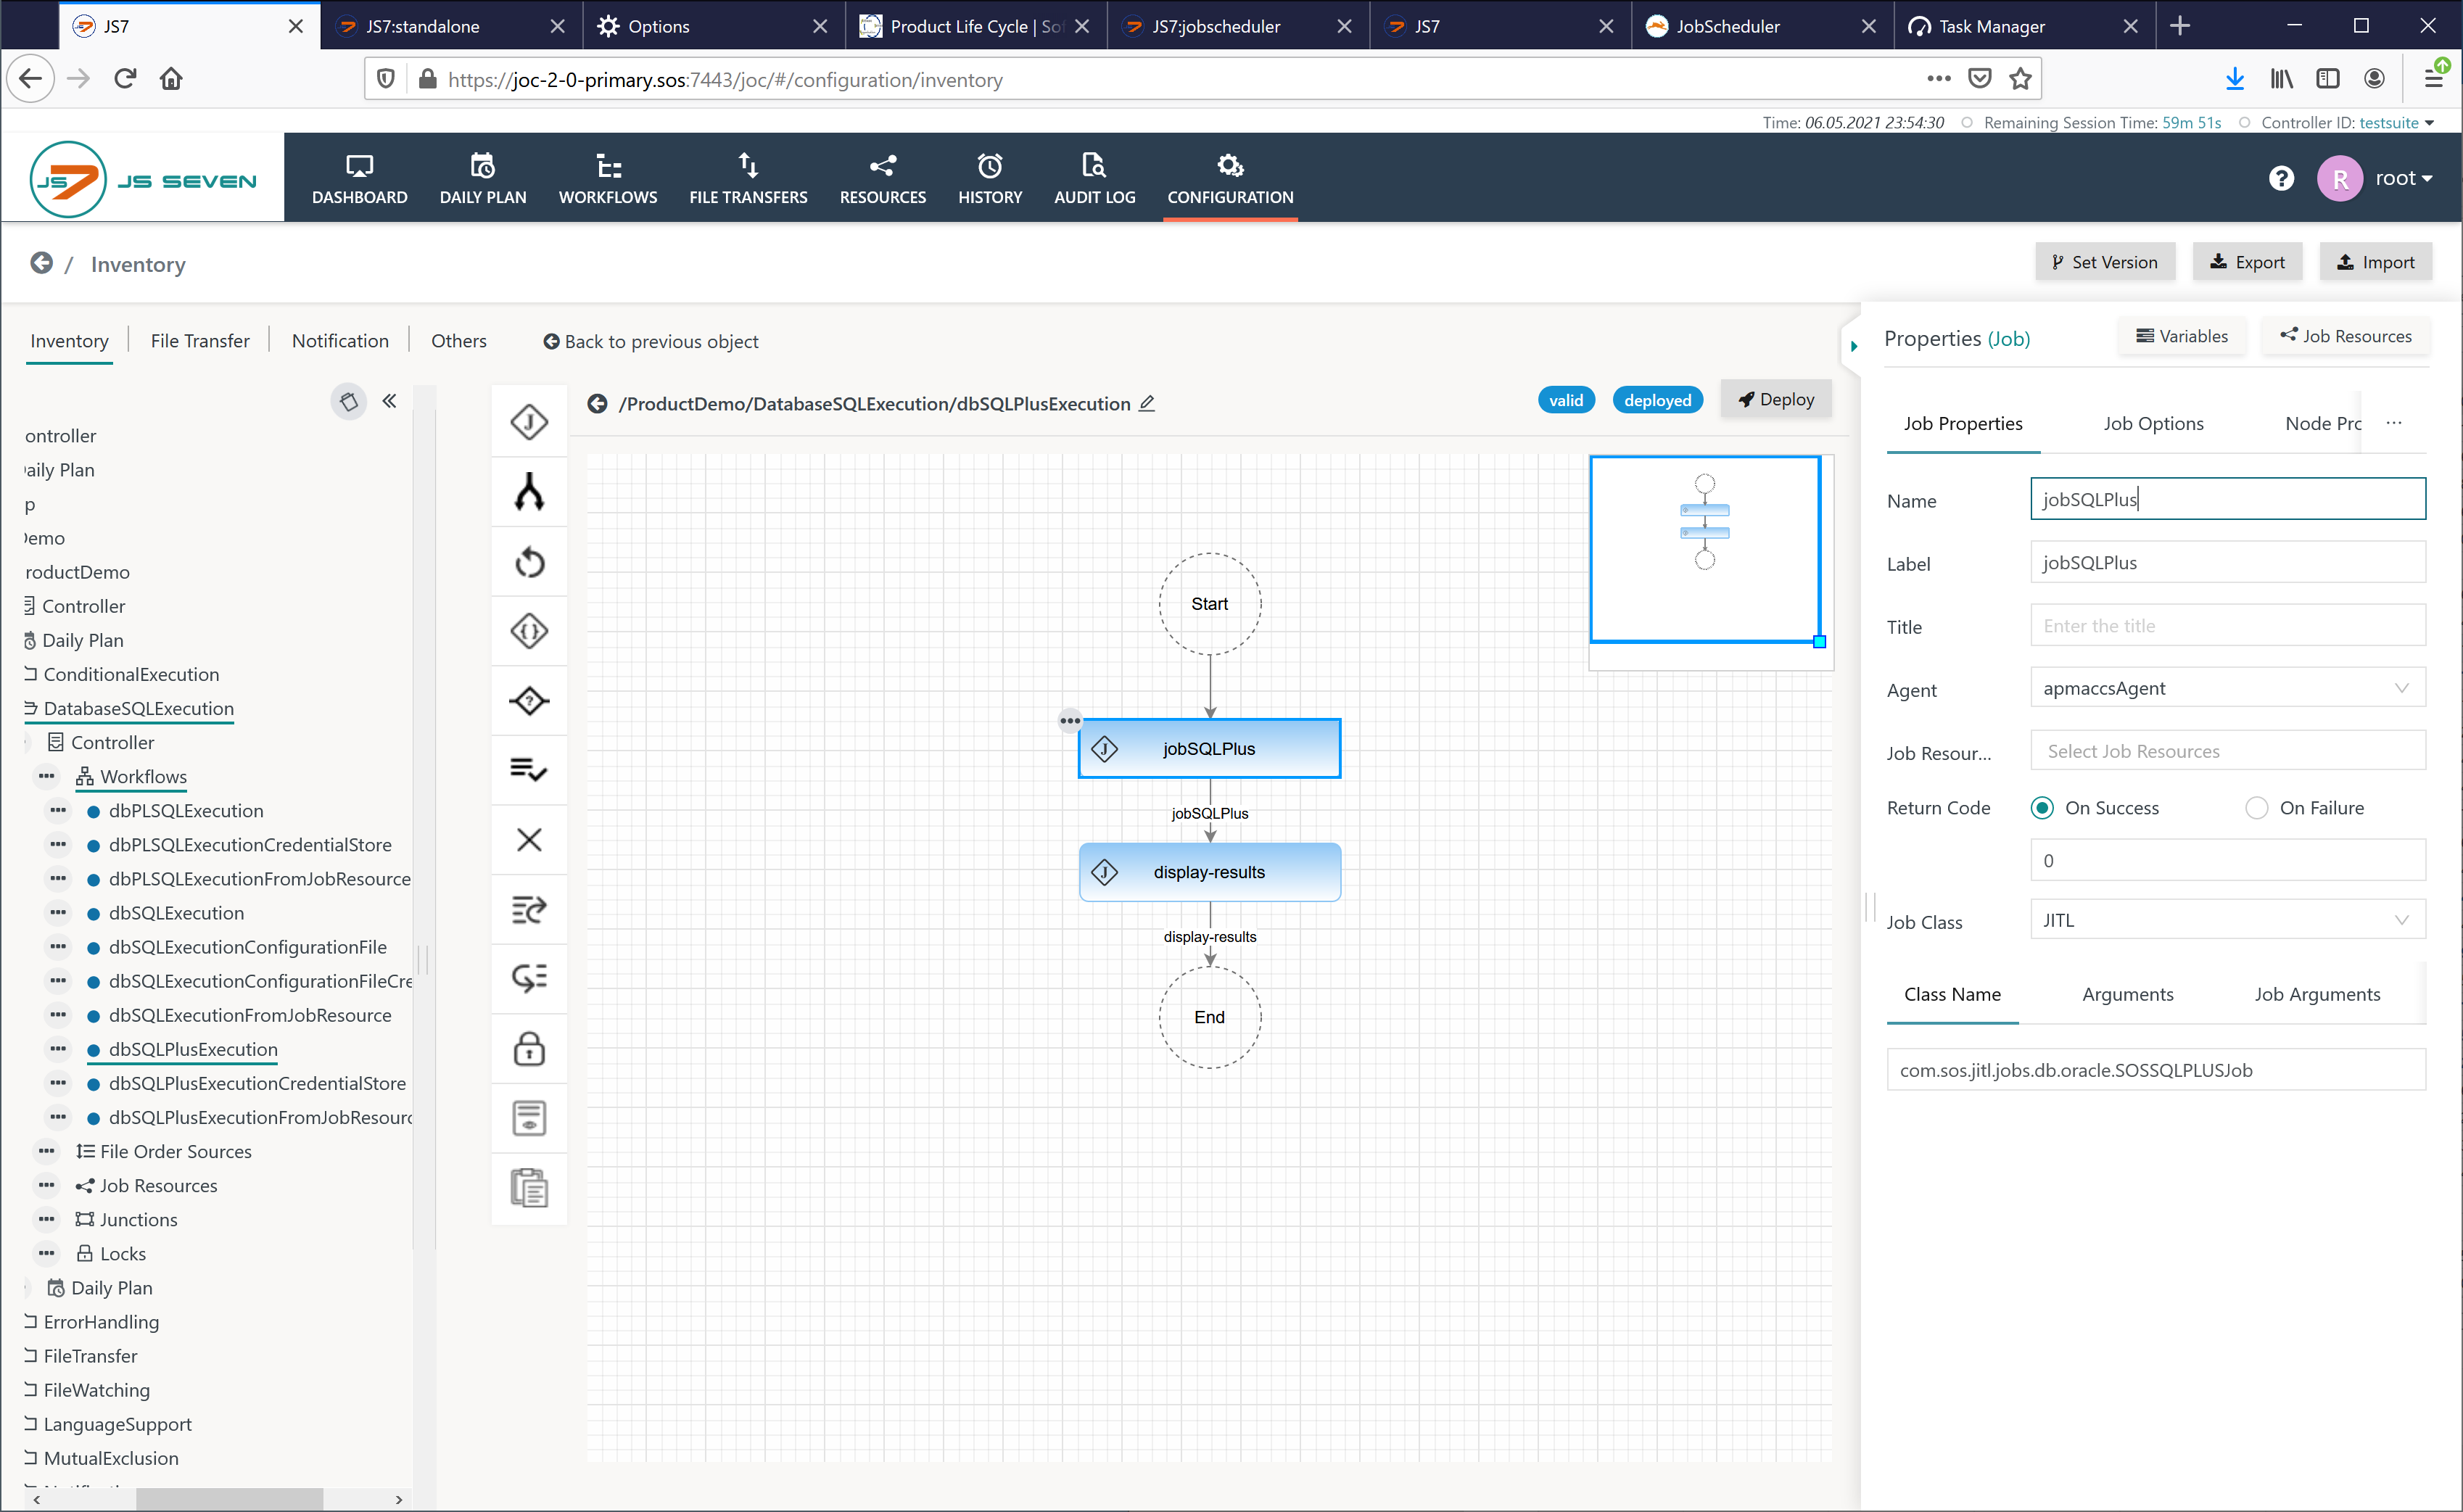Click the Deploy button

pos(1776,399)
